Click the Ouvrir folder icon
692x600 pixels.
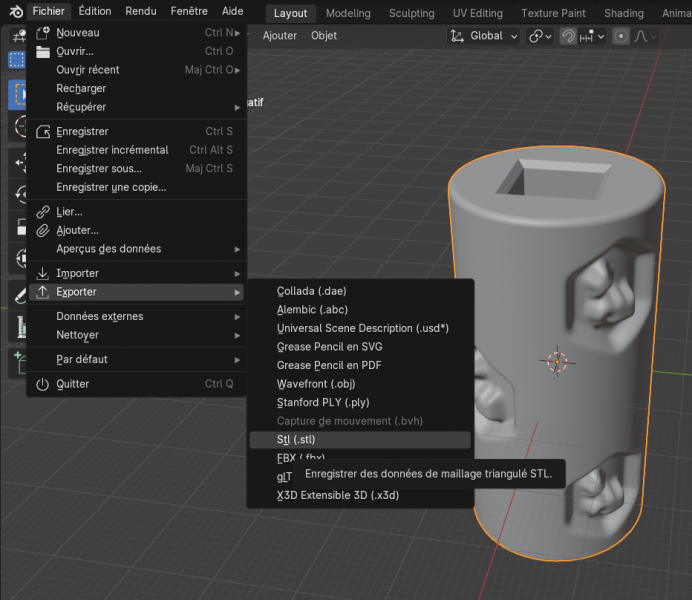[42, 51]
